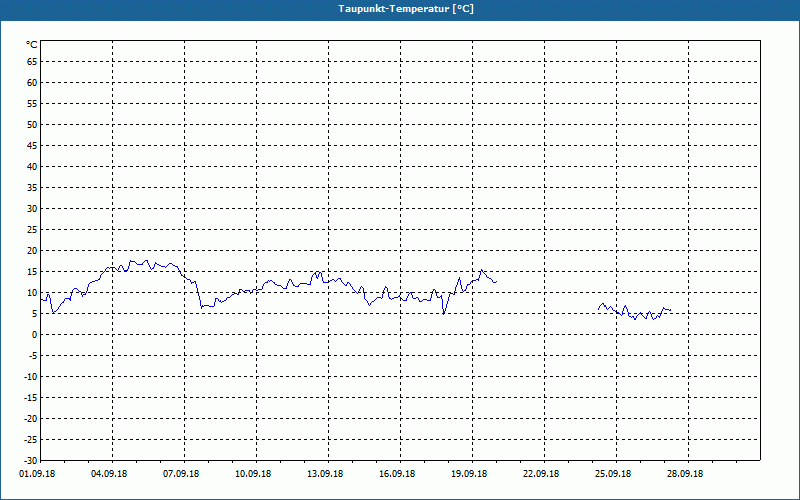The height and width of the screenshot is (500, 800).
Task: Click the 30 y-axis label
Action: tap(32, 209)
